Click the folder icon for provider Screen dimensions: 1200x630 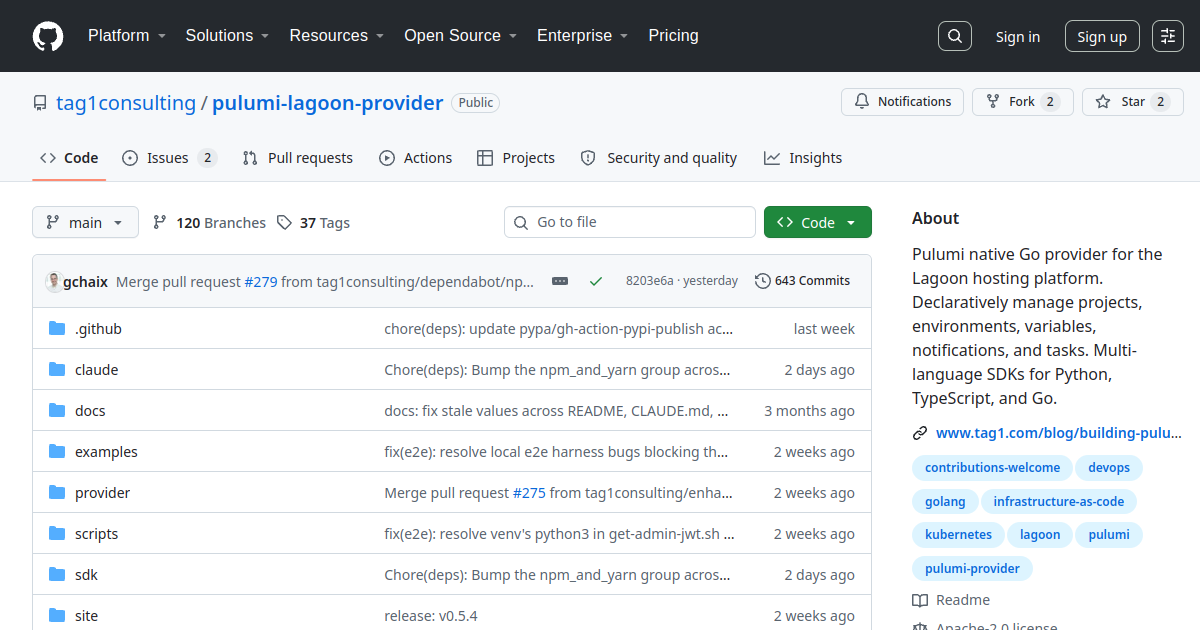57,493
